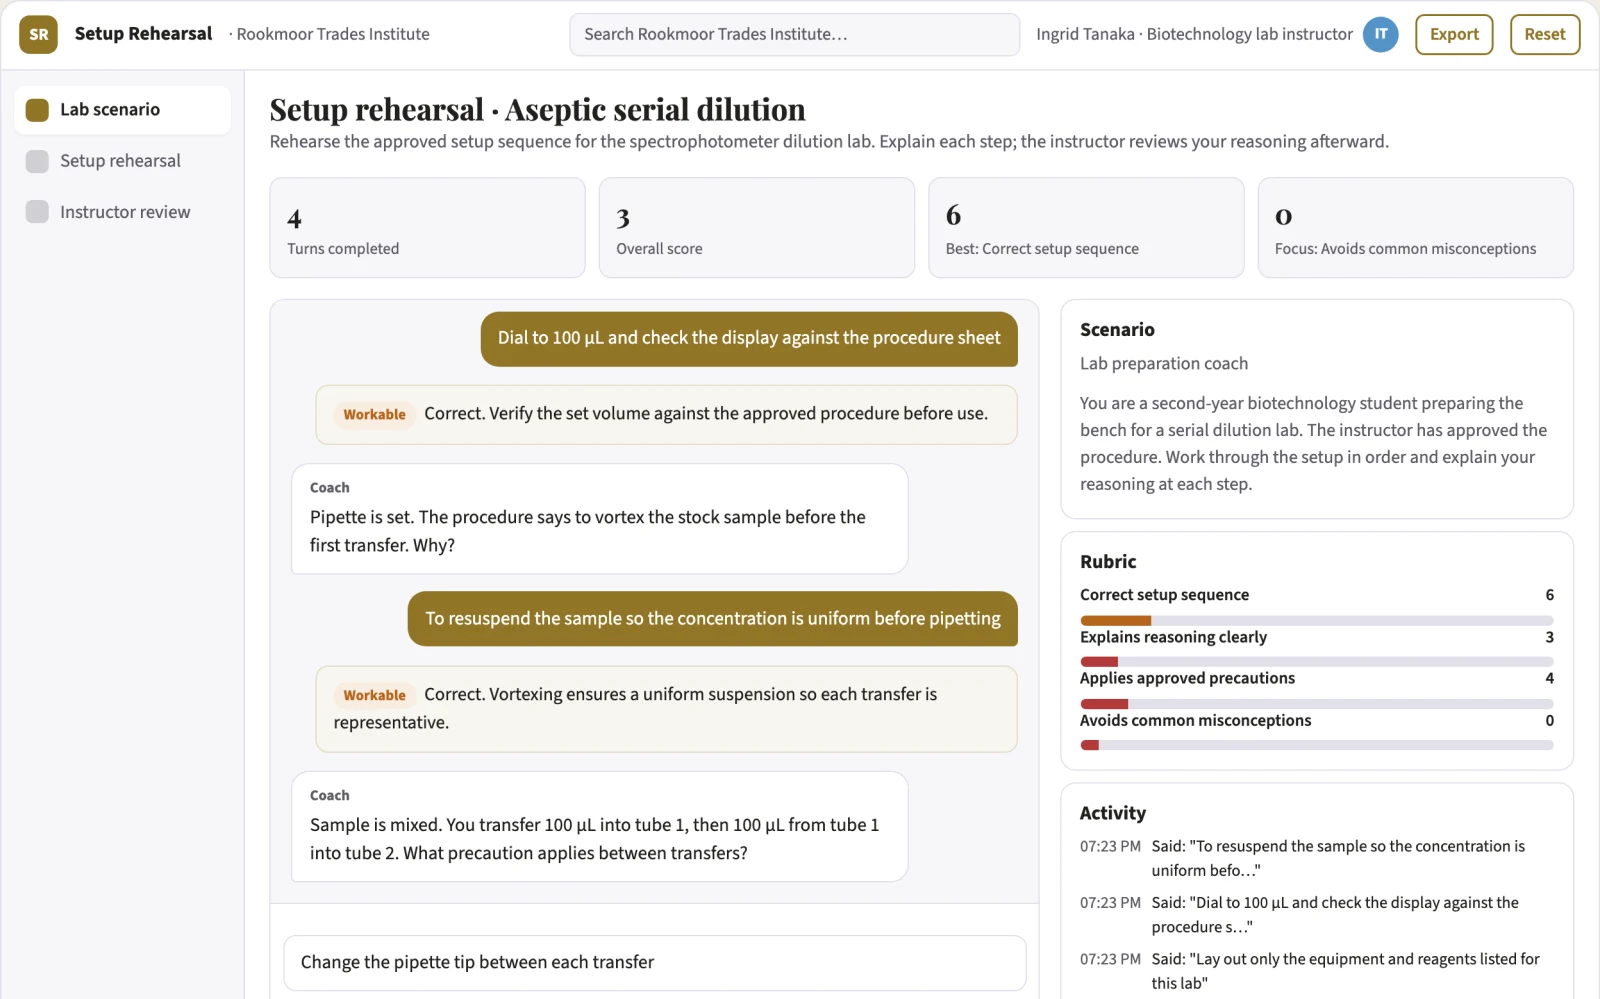Click the Applies approved precautions progress bar
This screenshot has width=1600, height=999.
pos(1317,704)
